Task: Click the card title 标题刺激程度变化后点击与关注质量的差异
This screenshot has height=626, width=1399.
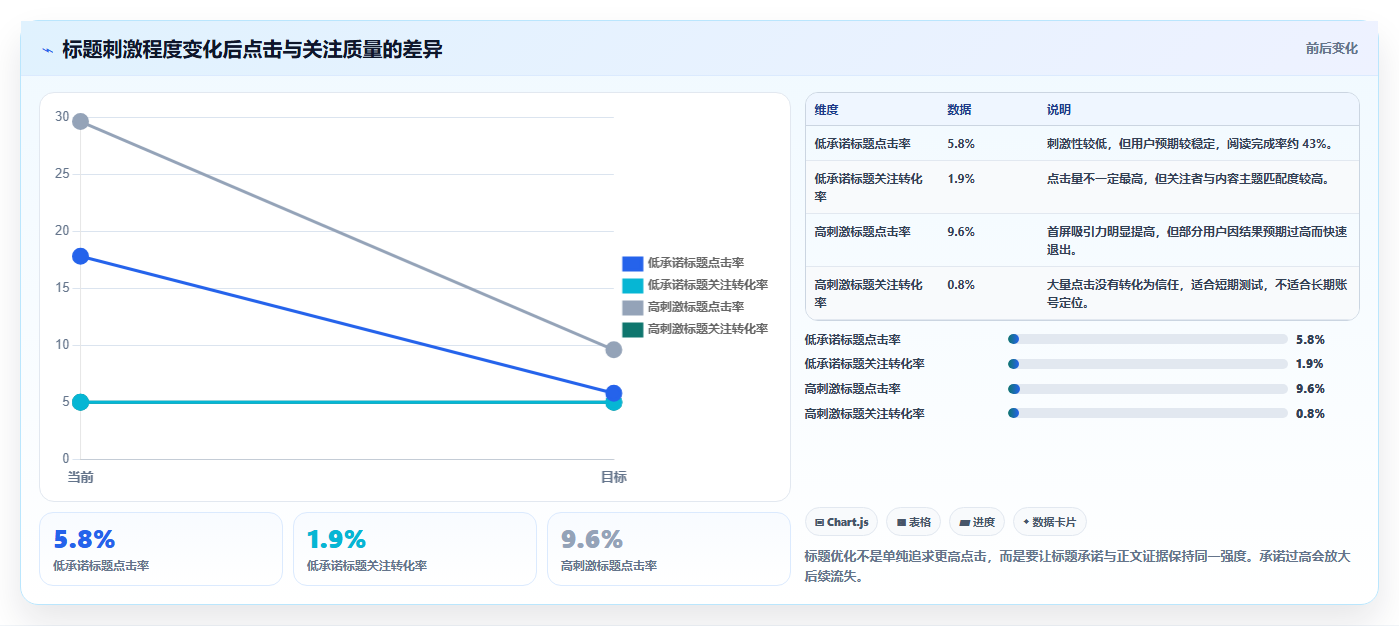Action: click(252, 49)
